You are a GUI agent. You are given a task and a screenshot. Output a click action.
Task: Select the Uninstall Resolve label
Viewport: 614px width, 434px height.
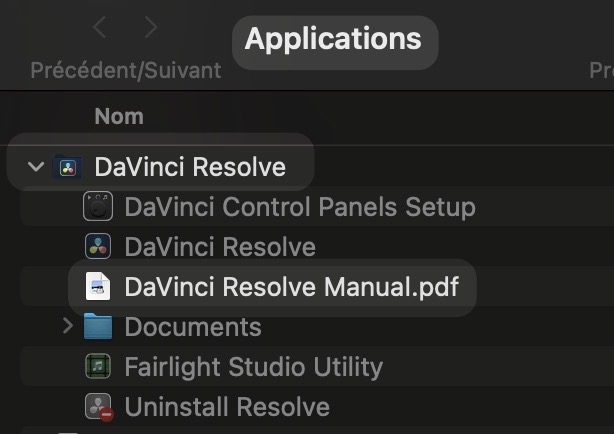(x=227, y=407)
